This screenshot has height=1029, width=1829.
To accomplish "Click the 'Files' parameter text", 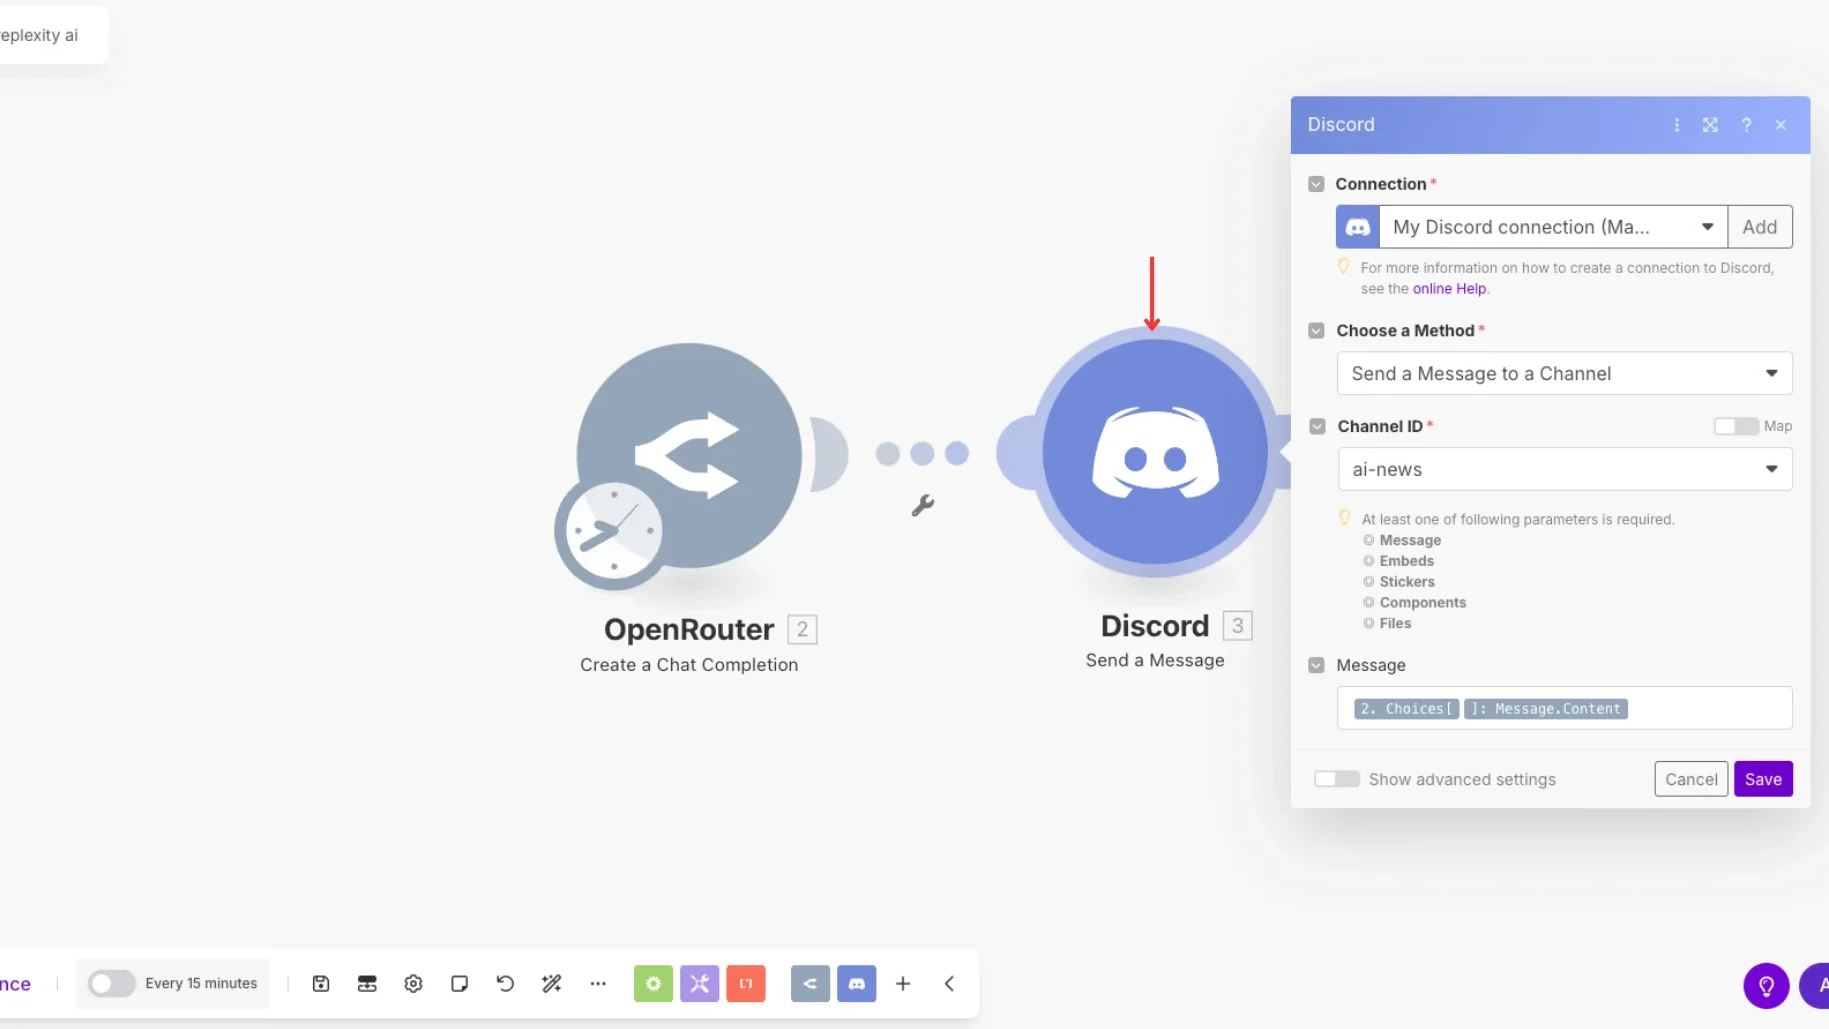I will (1395, 623).
